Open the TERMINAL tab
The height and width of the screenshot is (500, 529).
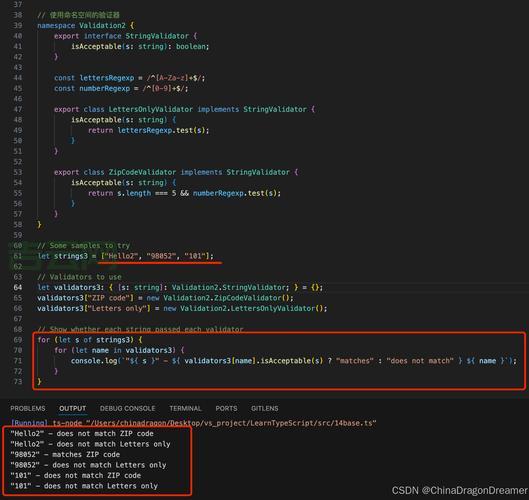click(x=185, y=408)
